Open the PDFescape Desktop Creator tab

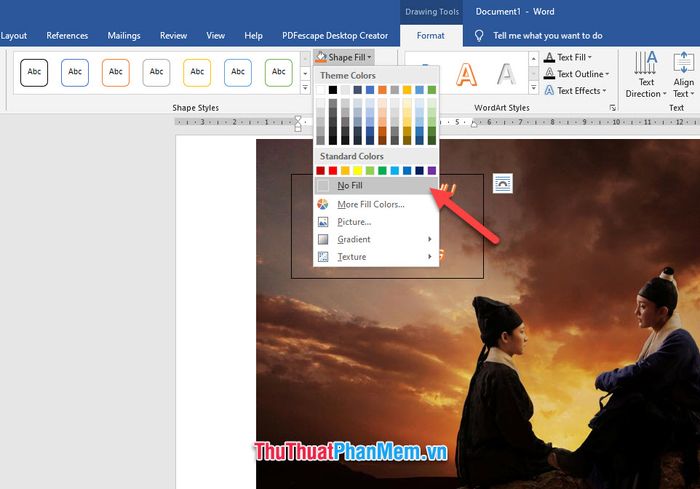(x=335, y=35)
